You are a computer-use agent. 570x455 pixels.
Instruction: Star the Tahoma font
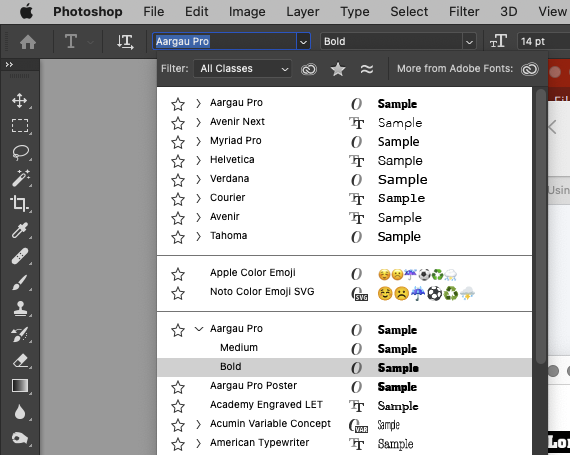click(x=178, y=237)
